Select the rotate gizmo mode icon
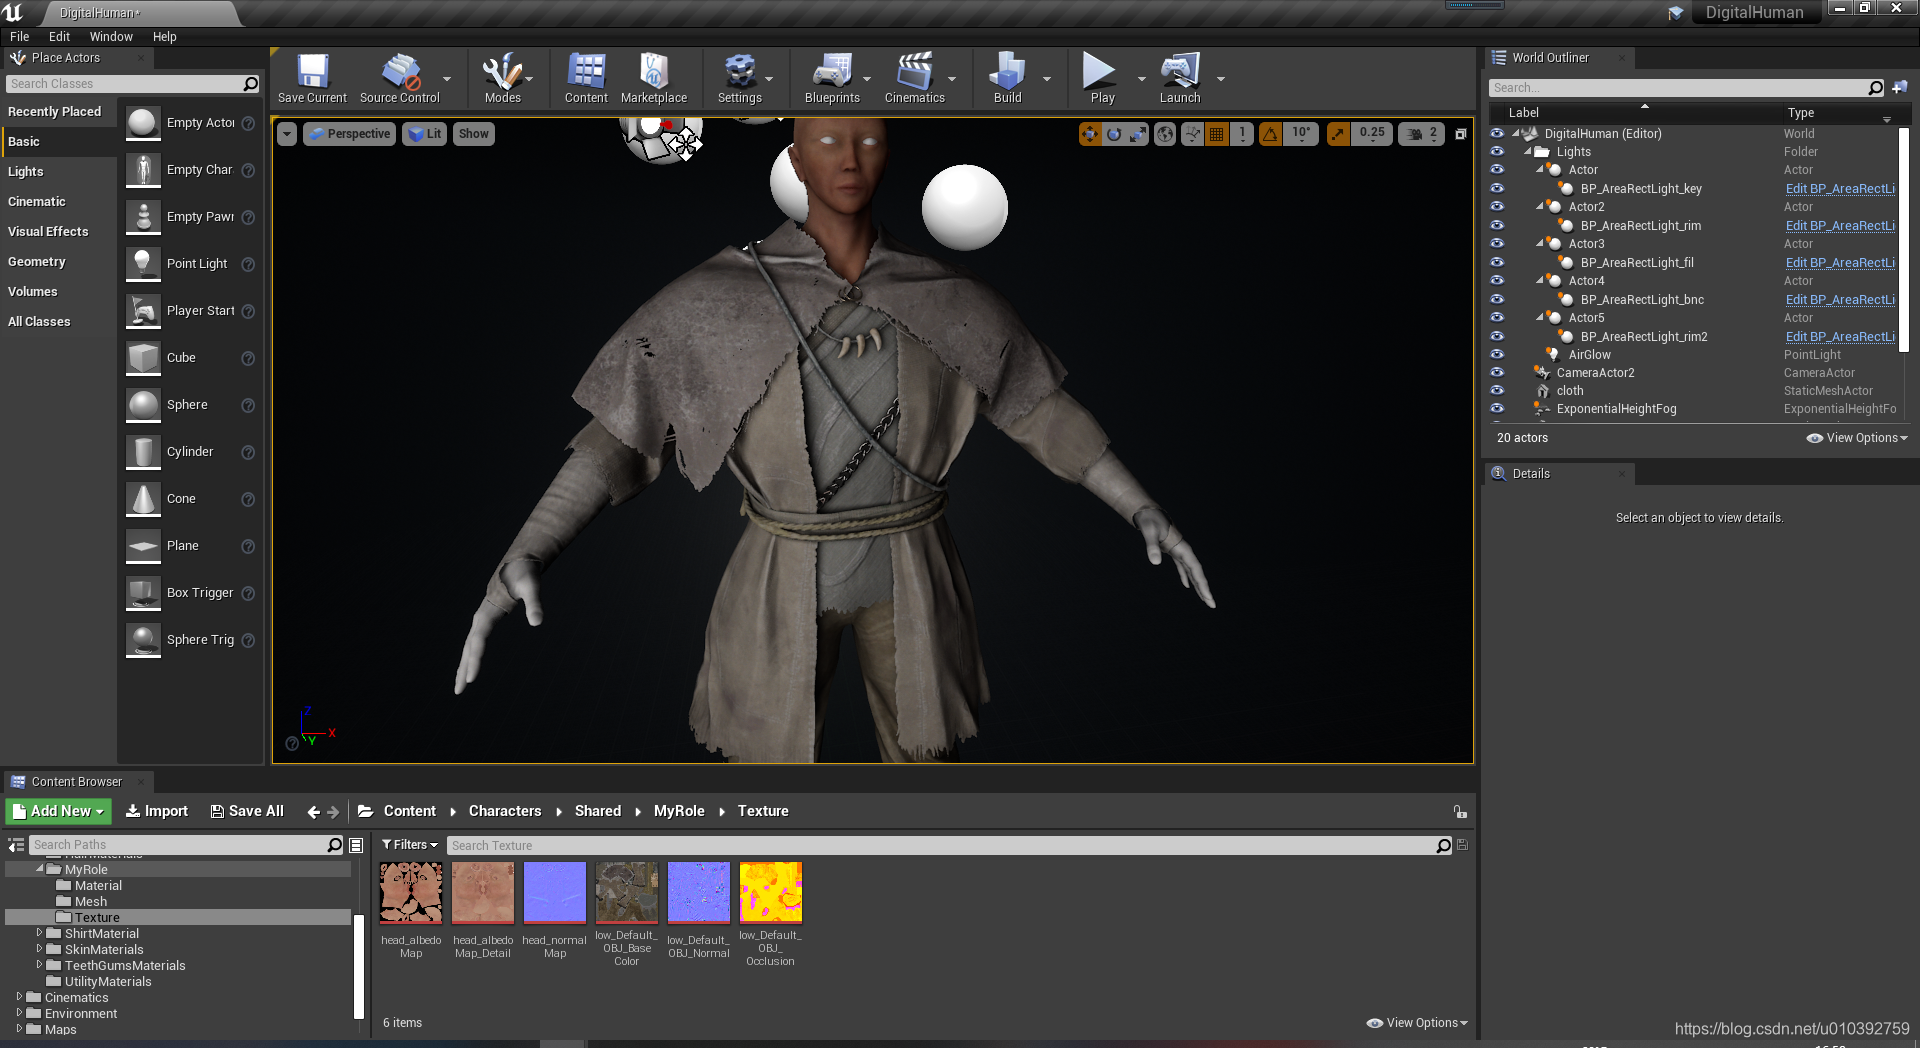1920x1048 pixels. (1114, 134)
